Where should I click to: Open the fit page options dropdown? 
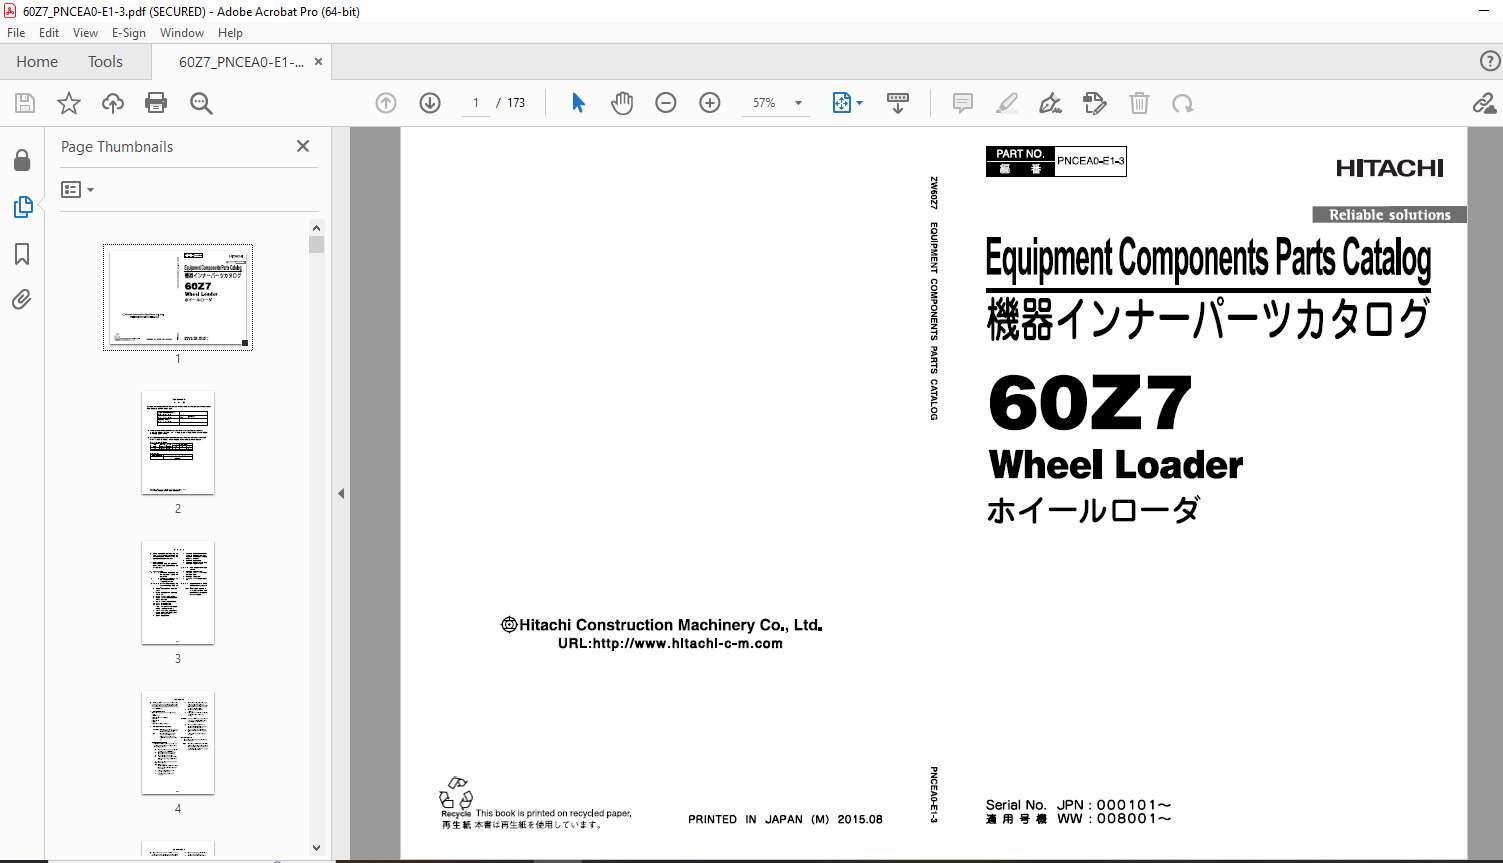(x=859, y=103)
